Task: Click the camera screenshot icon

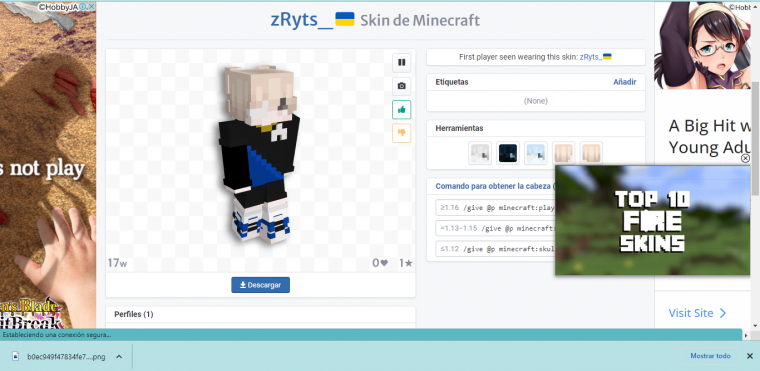Action: tap(401, 86)
